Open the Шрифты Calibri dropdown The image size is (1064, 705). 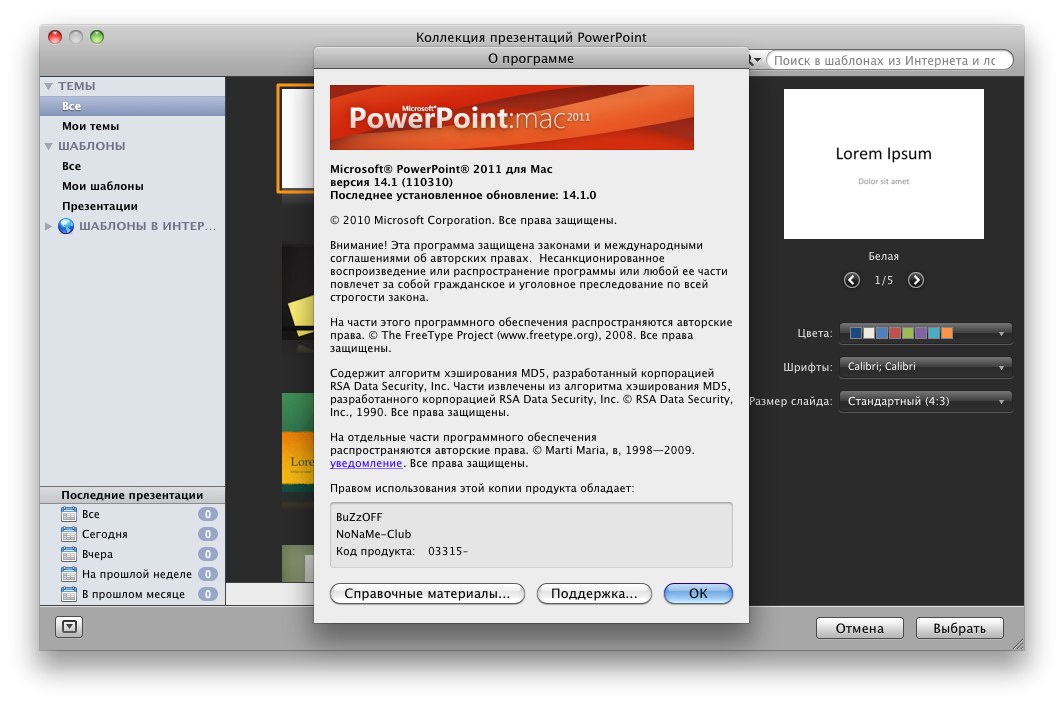(x=926, y=366)
